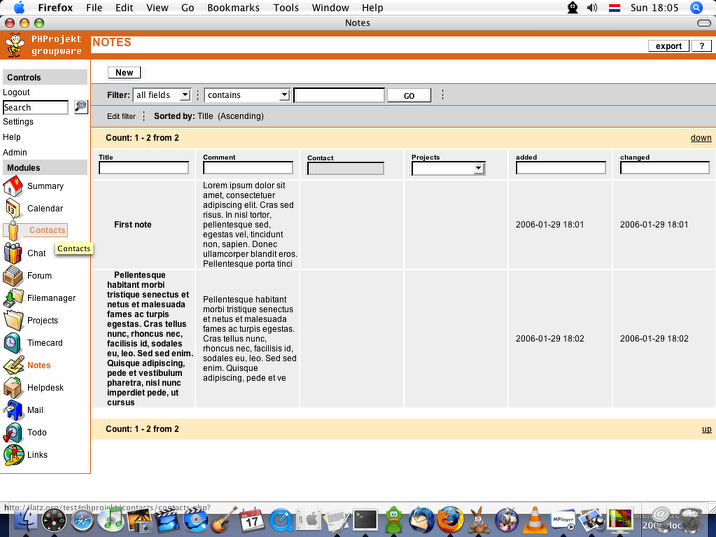
Task: Open the 'contains' filter condition dropdown
Action: coord(247,95)
